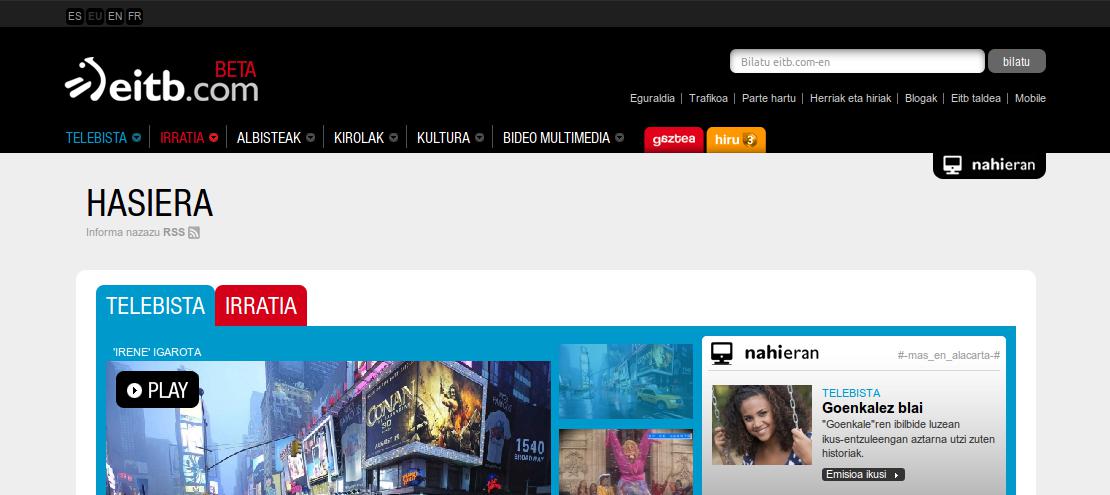Expand the Telebista dropdown arrow

point(136,138)
